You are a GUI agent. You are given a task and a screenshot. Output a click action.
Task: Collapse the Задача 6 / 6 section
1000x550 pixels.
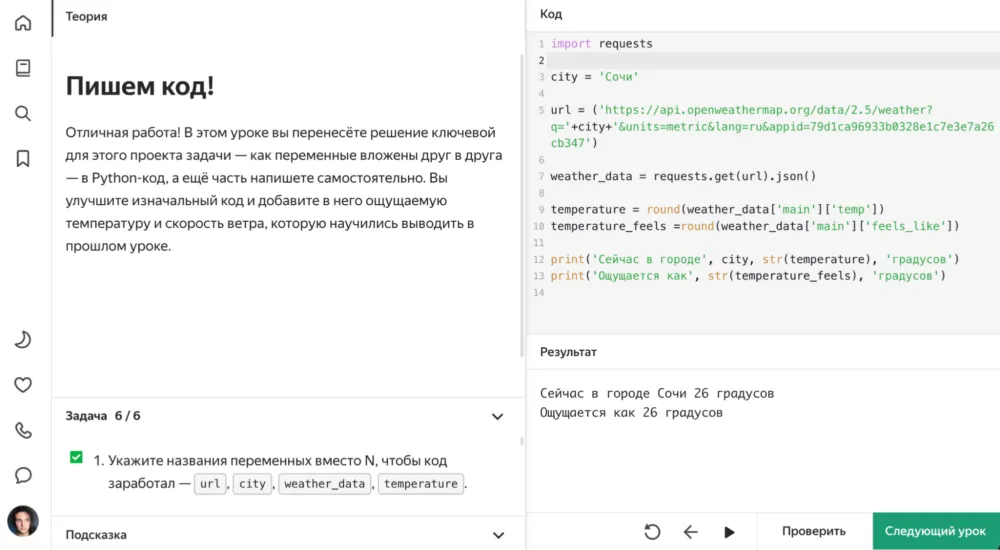(497, 416)
